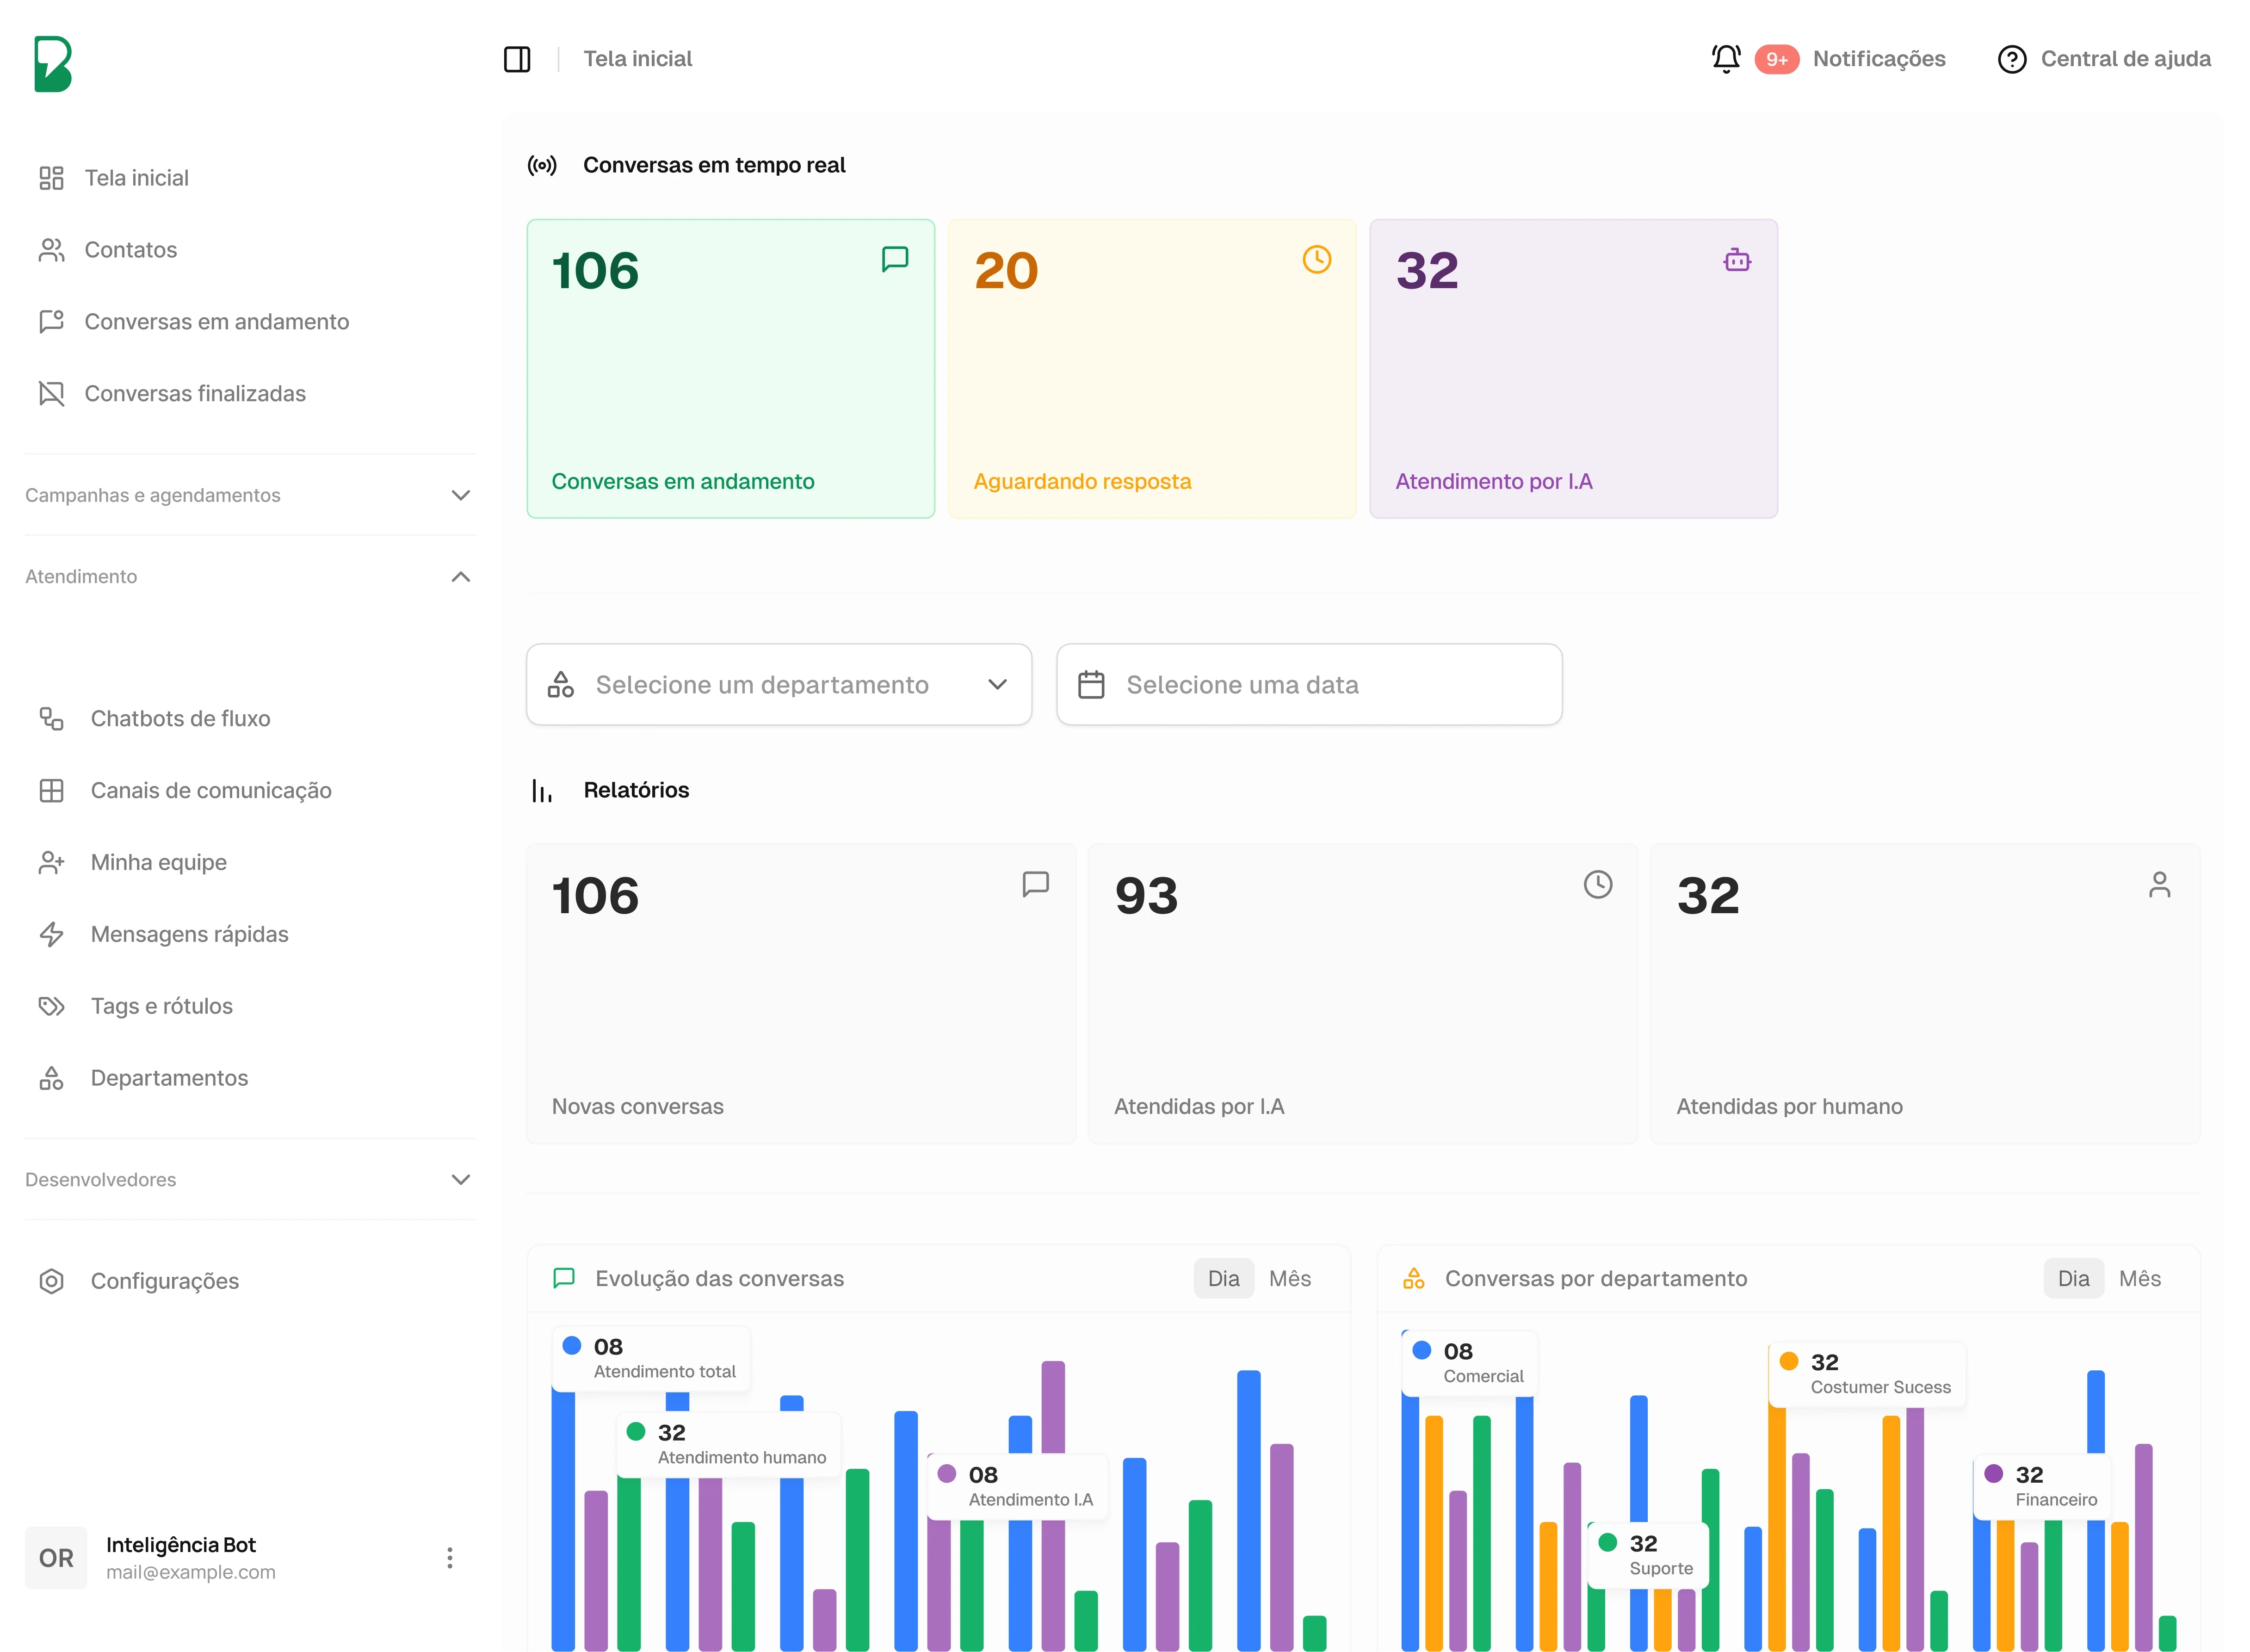Screen dimensions: 2250x1652
Task: Open three-dot menu beside Inteligência Bot
Action: tap(450, 1557)
